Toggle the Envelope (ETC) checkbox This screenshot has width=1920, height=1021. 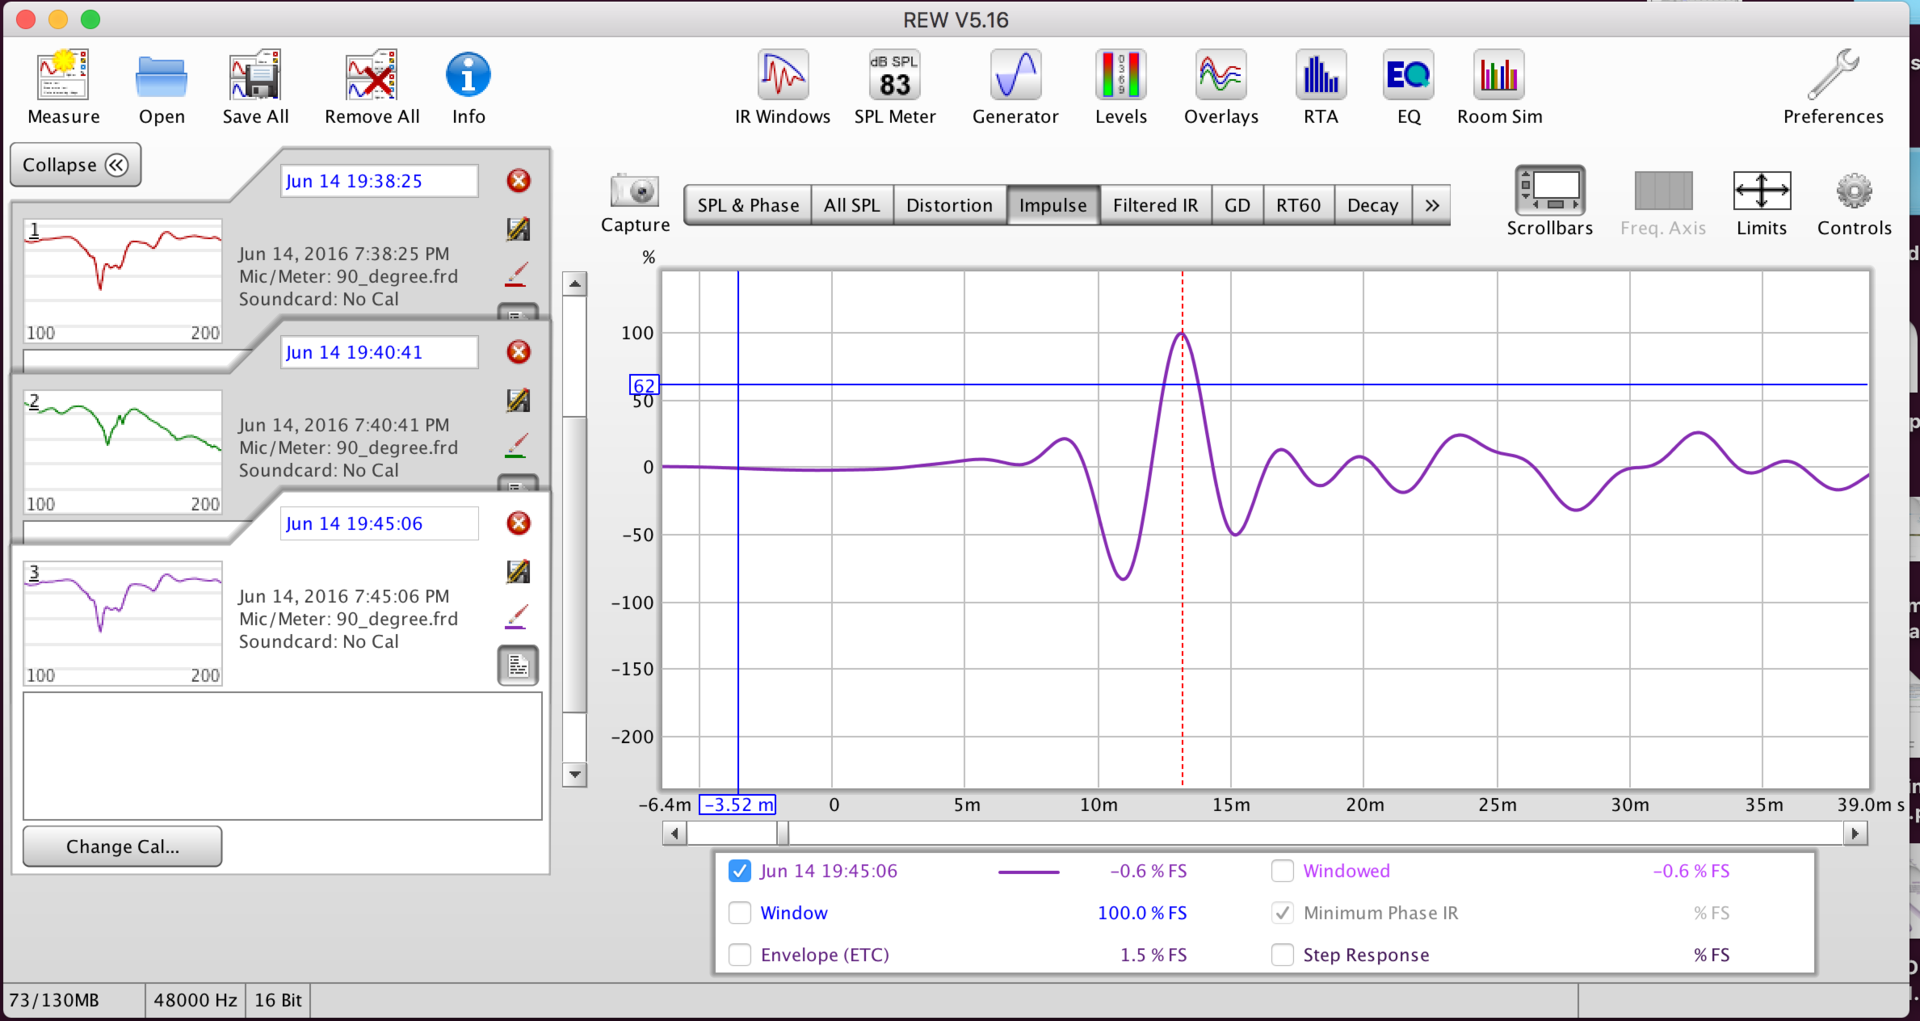[x=740, y=955]
